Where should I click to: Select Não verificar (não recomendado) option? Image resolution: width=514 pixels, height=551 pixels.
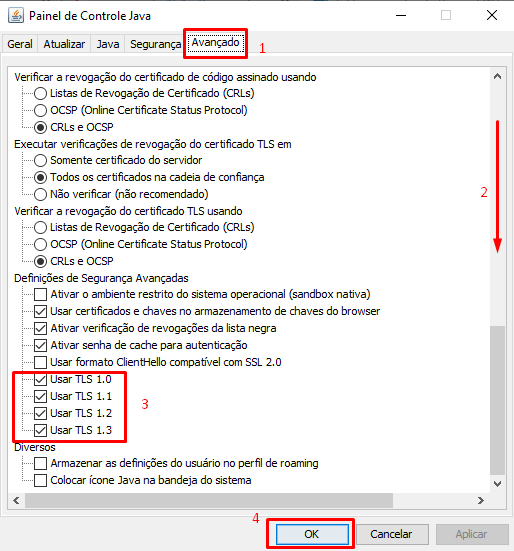[40, 194]
